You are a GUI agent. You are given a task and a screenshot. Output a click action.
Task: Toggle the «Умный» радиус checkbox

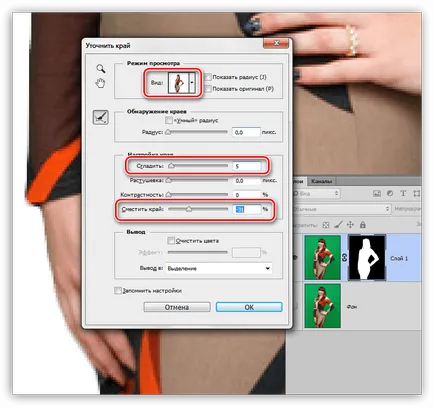click(x=169, y=120)
